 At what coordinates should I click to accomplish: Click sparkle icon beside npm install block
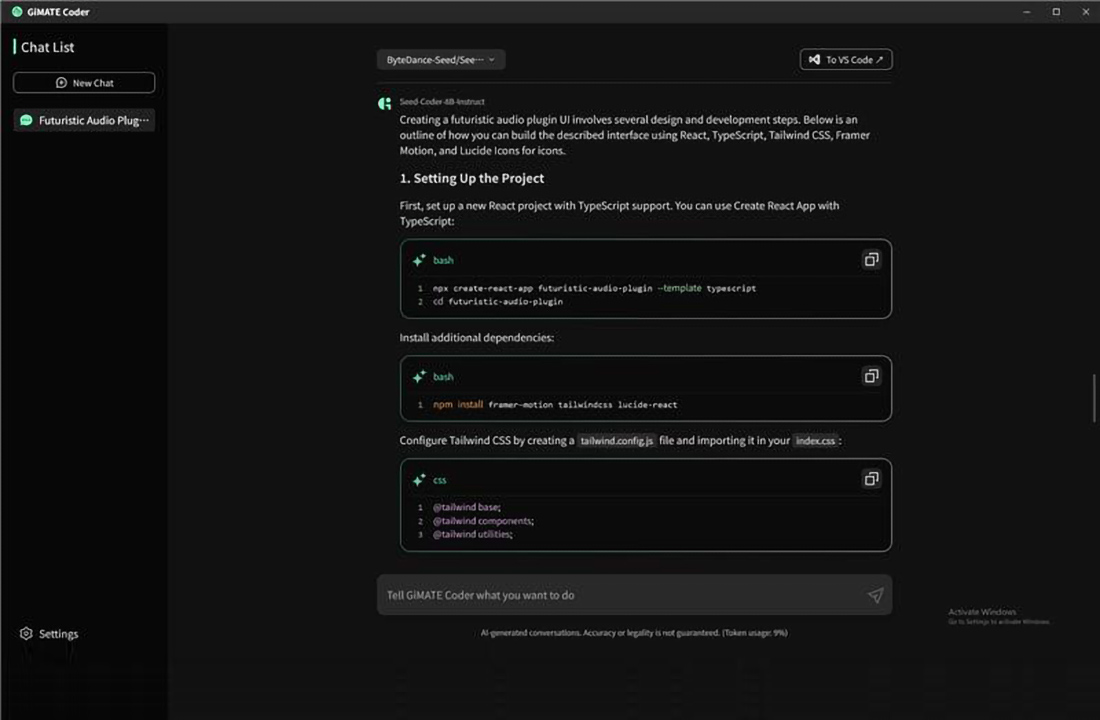pos(419,377)
